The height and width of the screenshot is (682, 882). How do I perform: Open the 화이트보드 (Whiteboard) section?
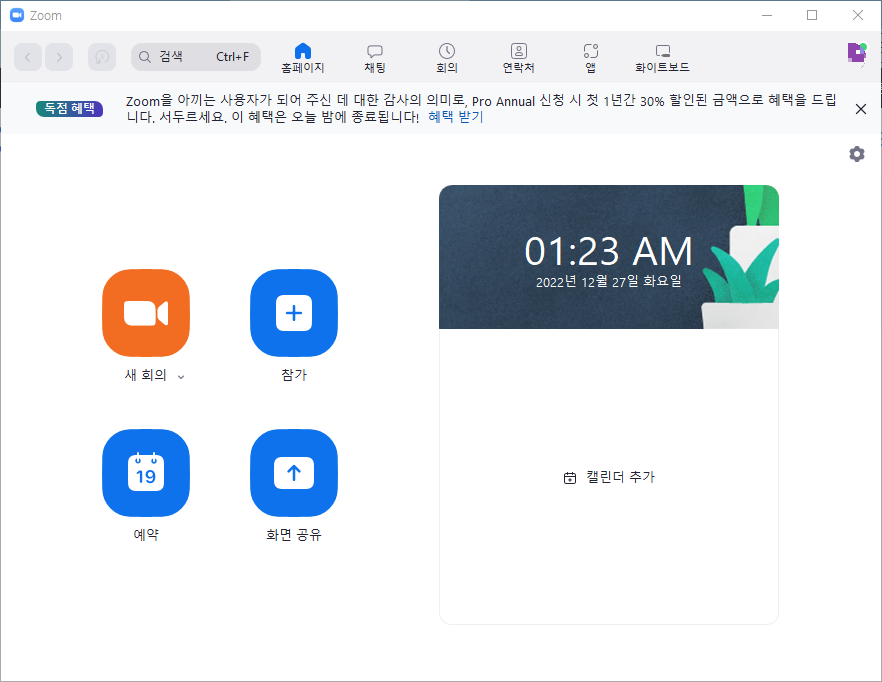coord(662,57)
